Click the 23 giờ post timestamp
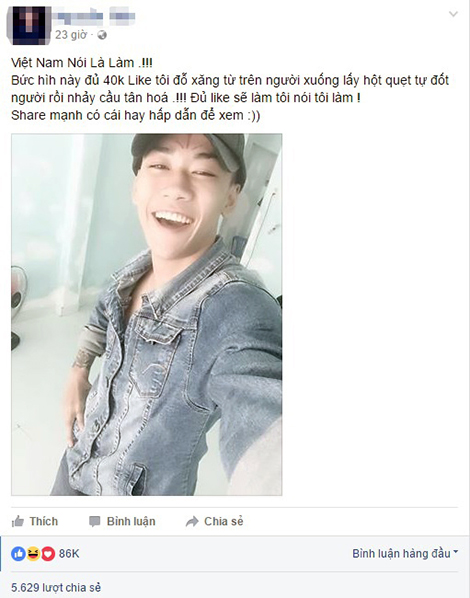Viewport: 470px width, 598px height. (x=71, y=35)
